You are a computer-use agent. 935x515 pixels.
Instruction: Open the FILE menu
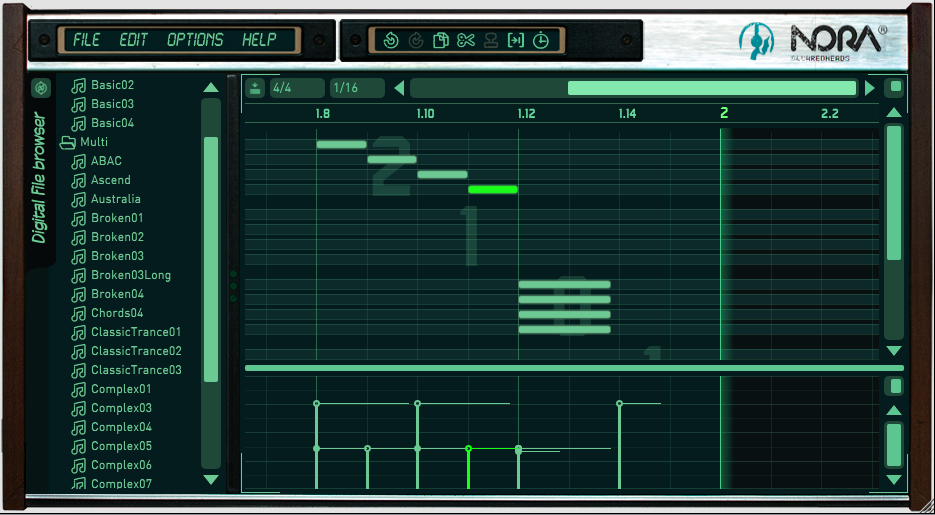[x=86, y=41]
